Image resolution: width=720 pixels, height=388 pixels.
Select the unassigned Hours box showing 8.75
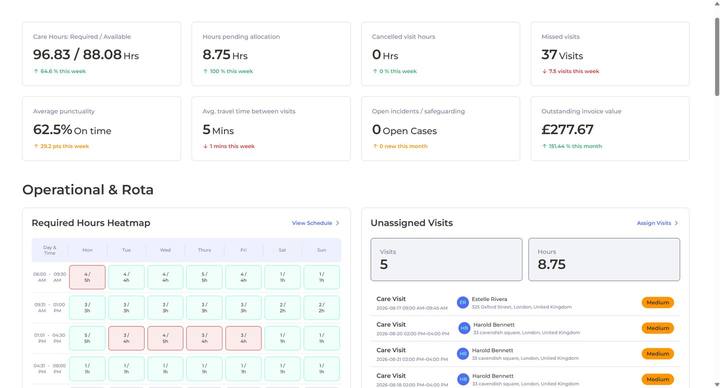[604, 259]
